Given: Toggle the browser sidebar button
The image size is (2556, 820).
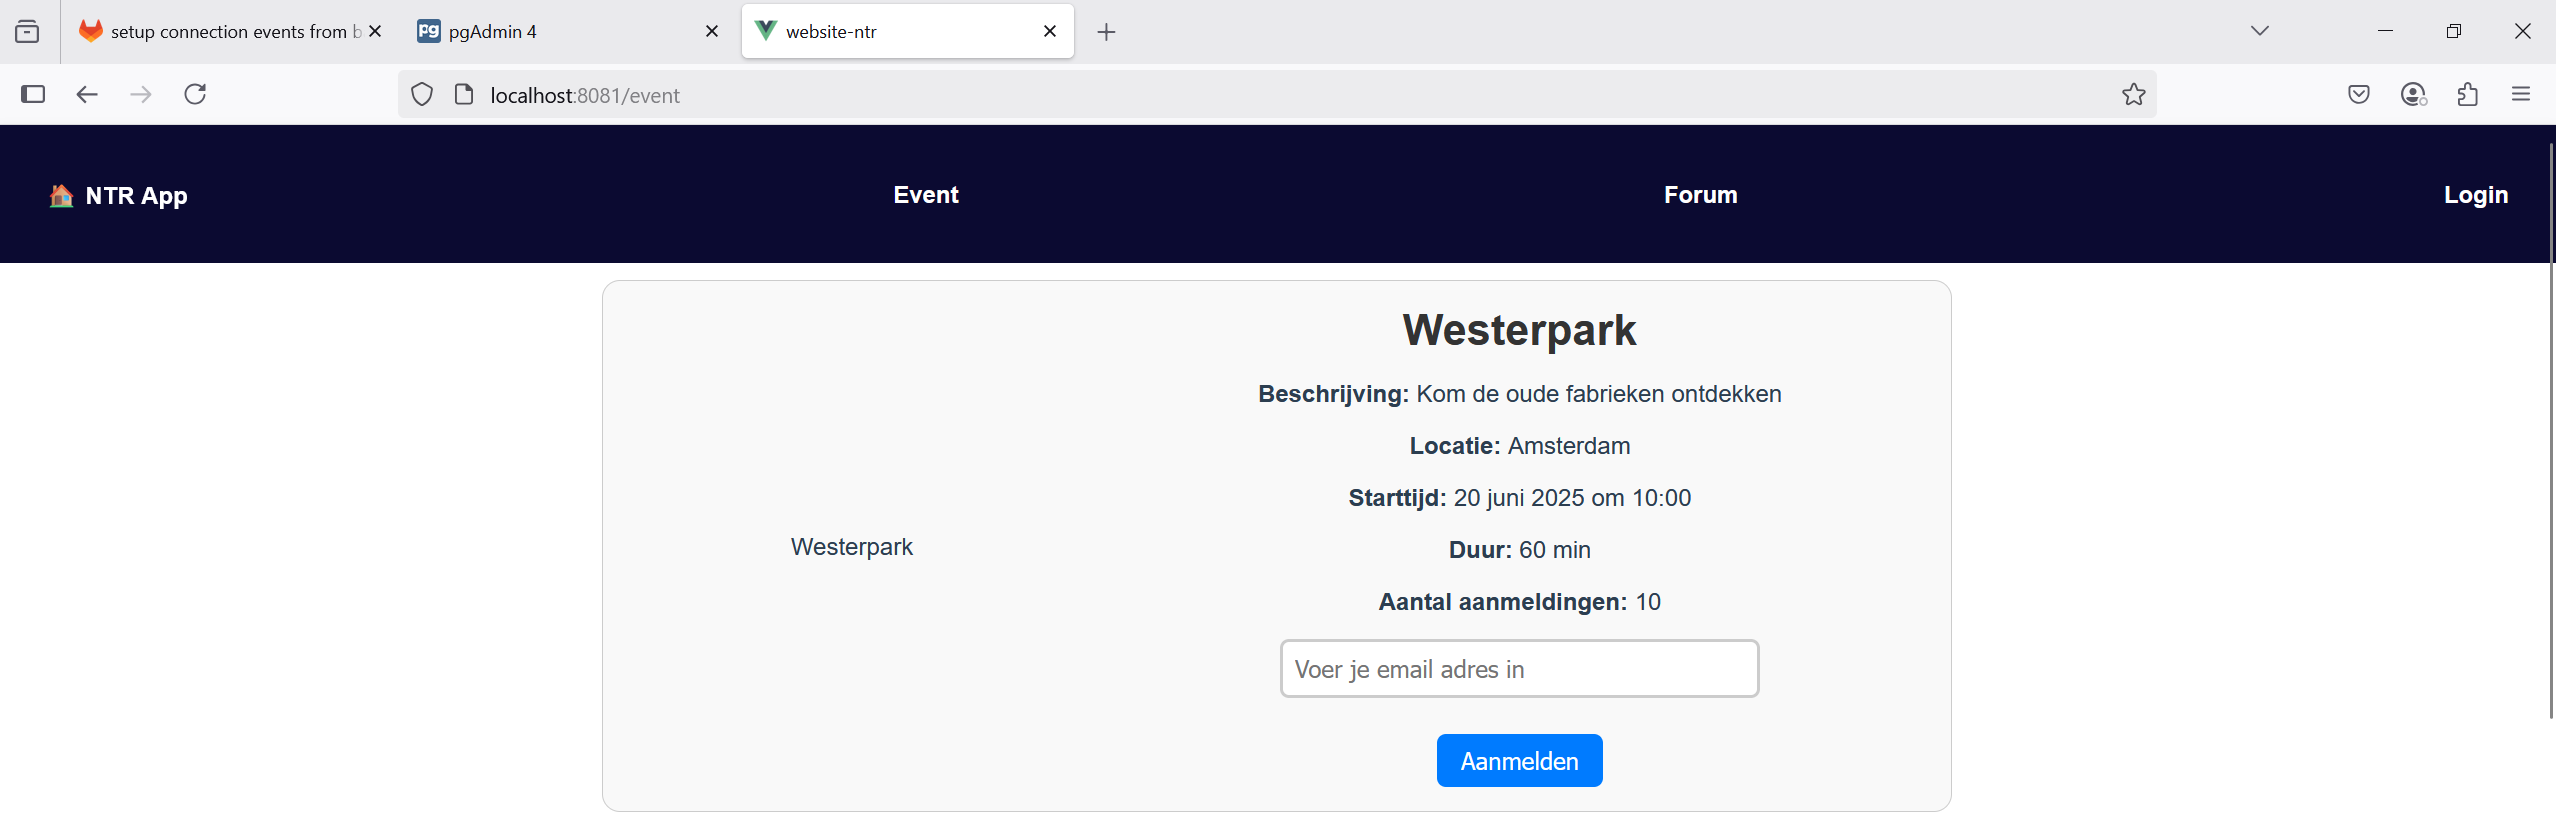Looking at the screenshot, I should pos(33,94).
